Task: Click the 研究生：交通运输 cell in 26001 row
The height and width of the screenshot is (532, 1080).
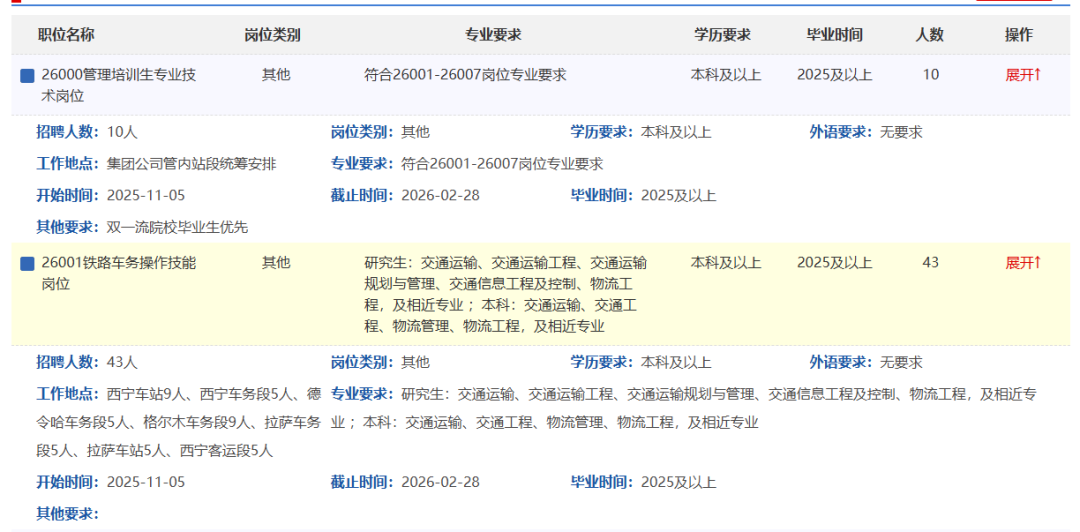Action: pyautogui.click(x=506, y=294)
